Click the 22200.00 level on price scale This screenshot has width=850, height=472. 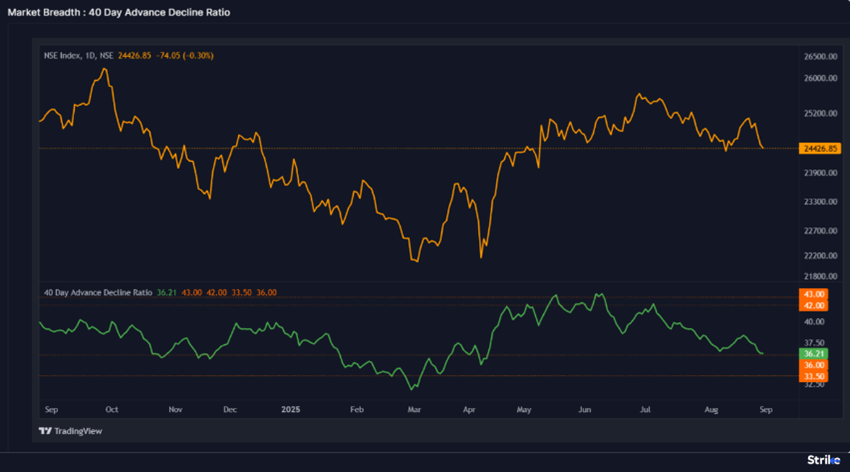(819, 256)
